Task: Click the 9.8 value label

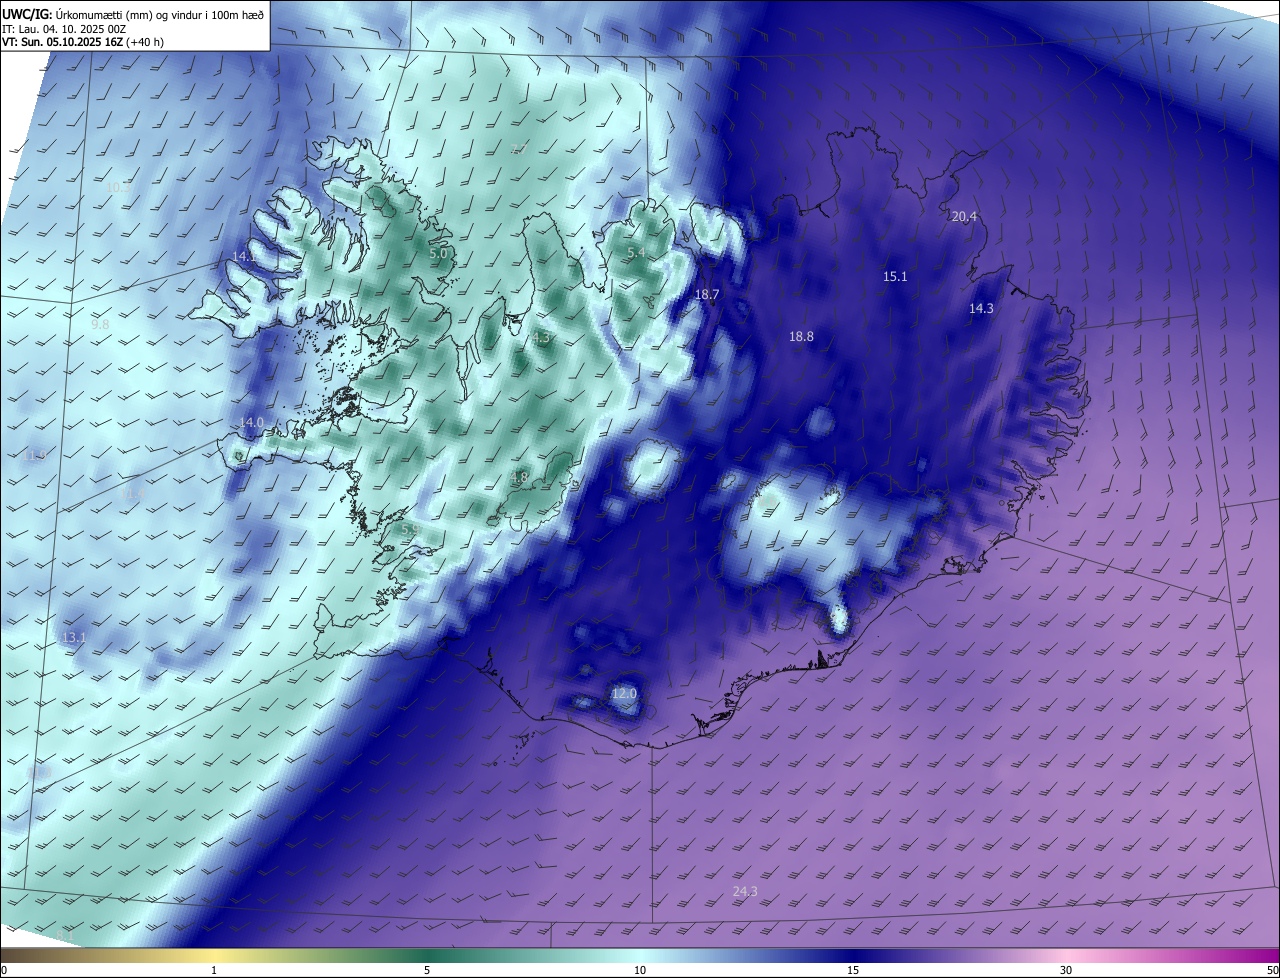Action: (x=100, y=325)
